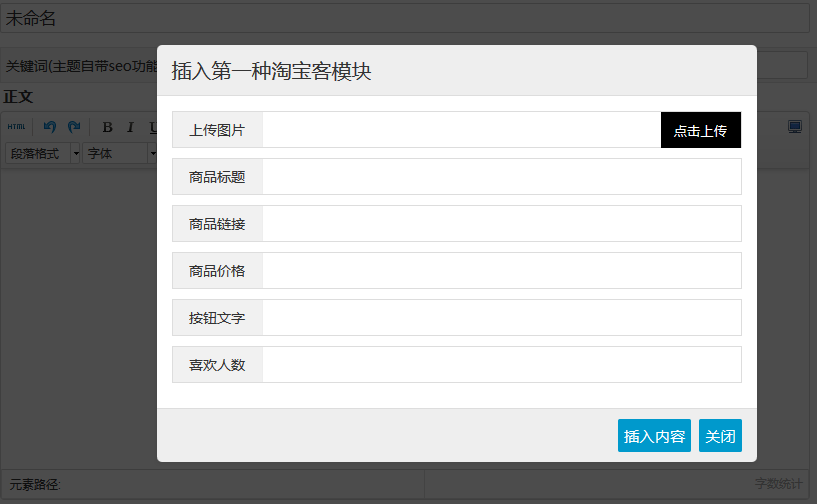817x504 pixels.
Task: Click the 插入内容 button
Action: pos(654,436)
